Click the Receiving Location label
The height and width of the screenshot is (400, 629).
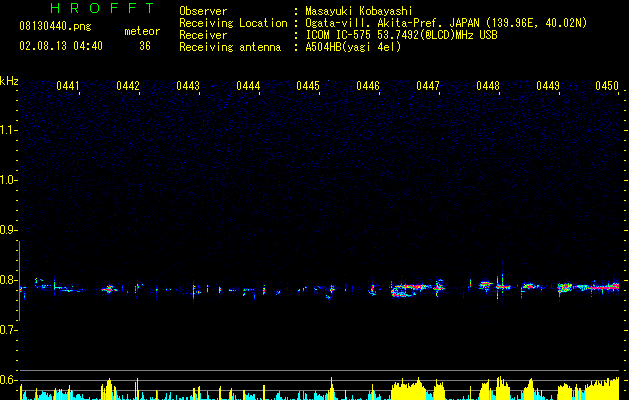233,23
